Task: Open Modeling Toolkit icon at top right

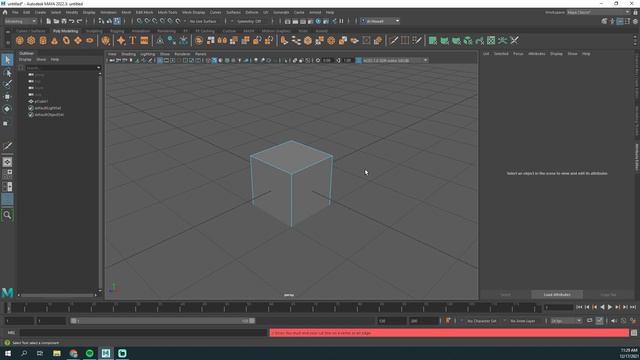Action: pyautogui.click(x=604, y=21)
